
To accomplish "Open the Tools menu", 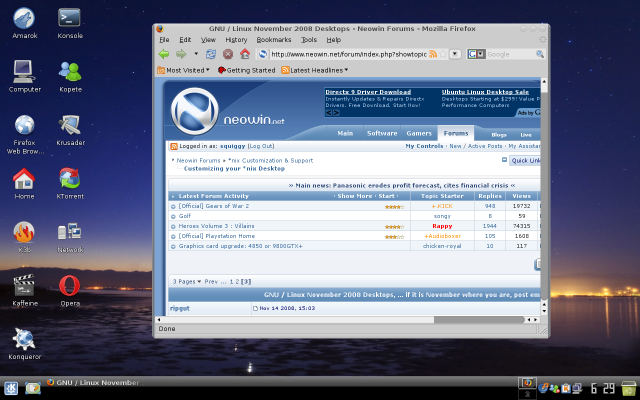I will (x=309, y=40).
